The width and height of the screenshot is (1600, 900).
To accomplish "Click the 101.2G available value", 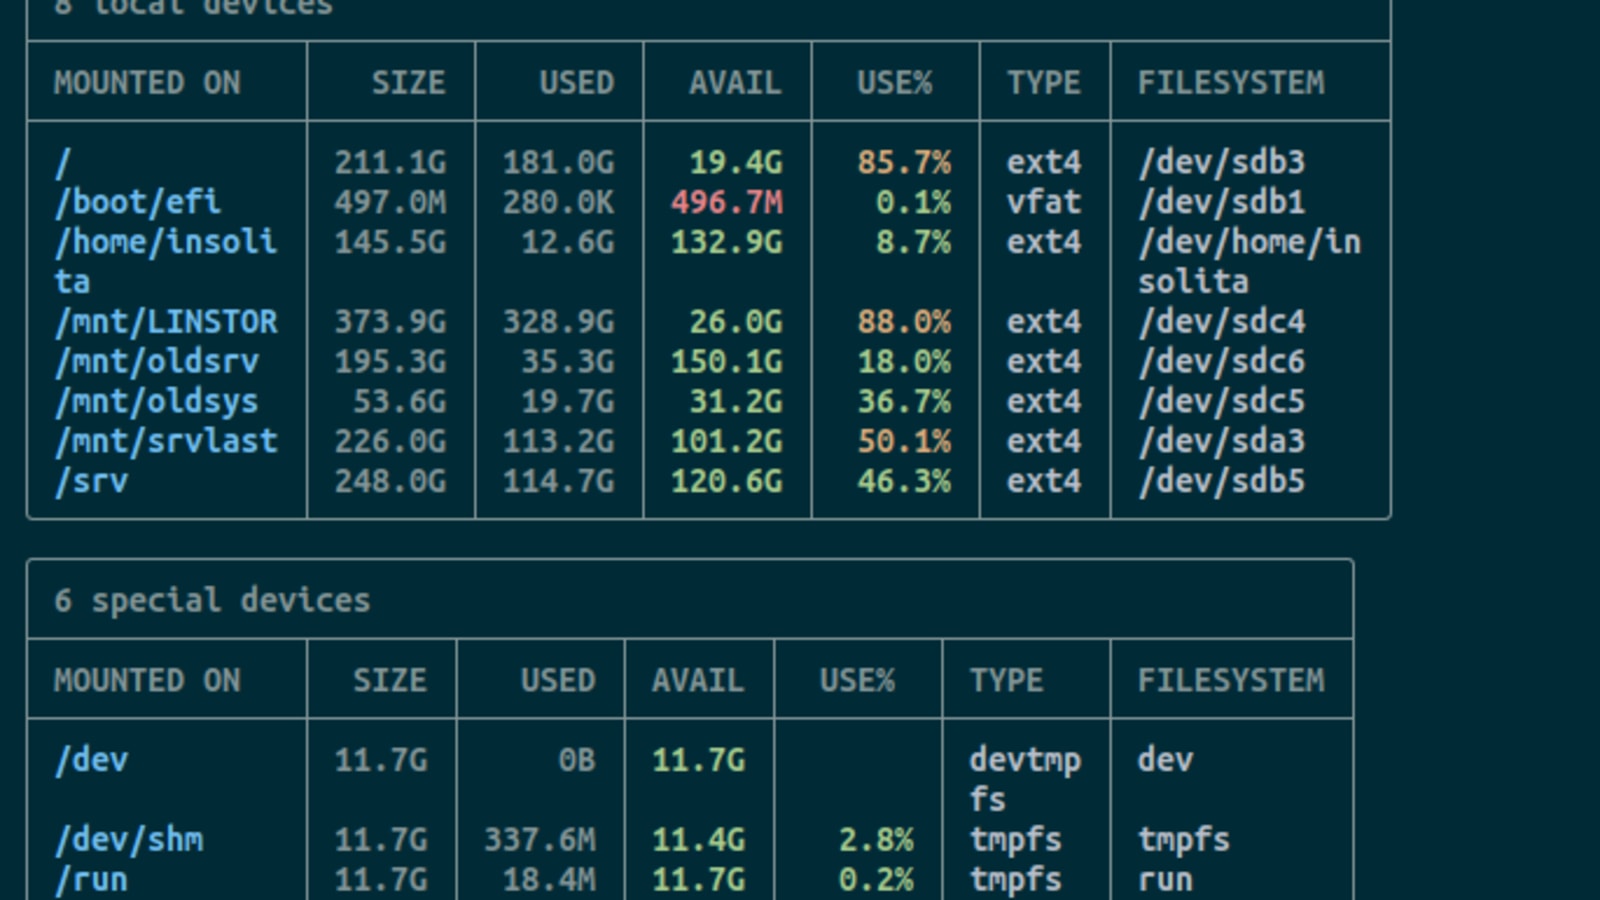I will pos(727,442).
